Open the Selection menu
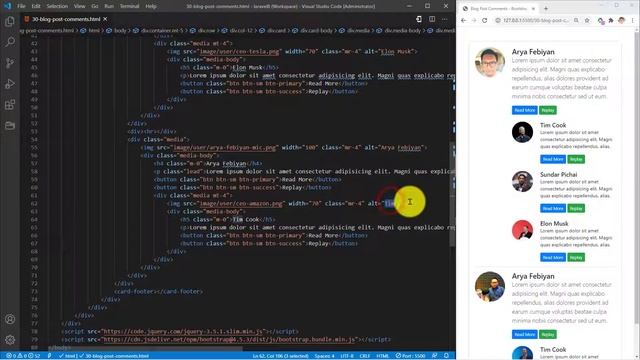The height and width of the screenshot is (360, 640). (57, 6)
